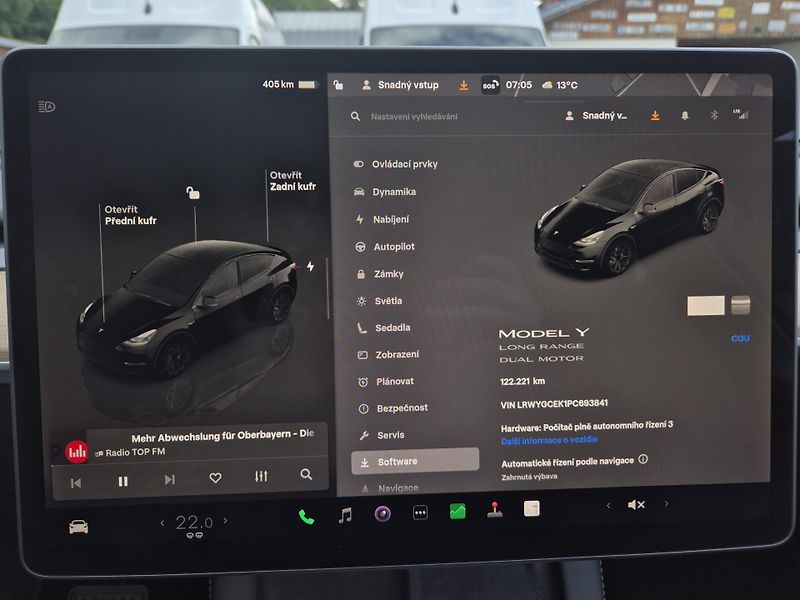The height and width of the screenshot is (600, 800).
Task: Increase cabin temperature with right chevron
Action: [226, 521]
